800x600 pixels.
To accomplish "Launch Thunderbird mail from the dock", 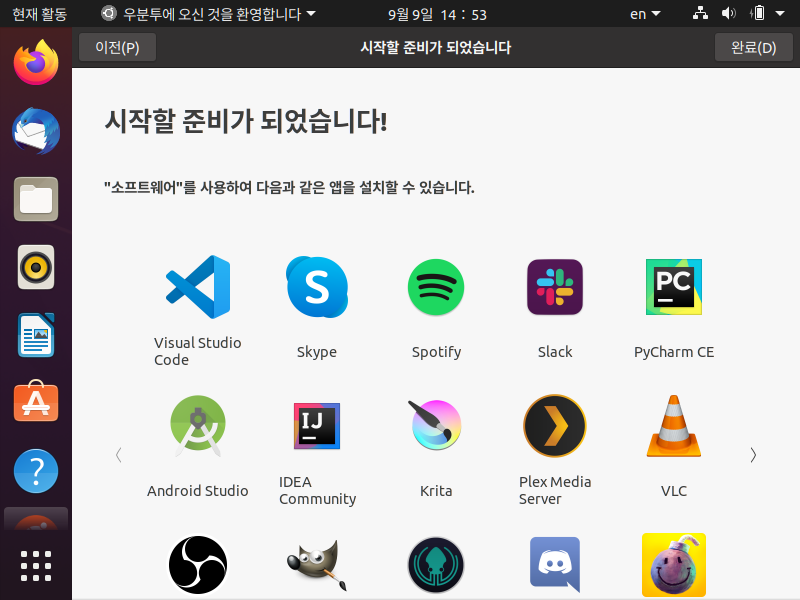I will tap(36, 131).
